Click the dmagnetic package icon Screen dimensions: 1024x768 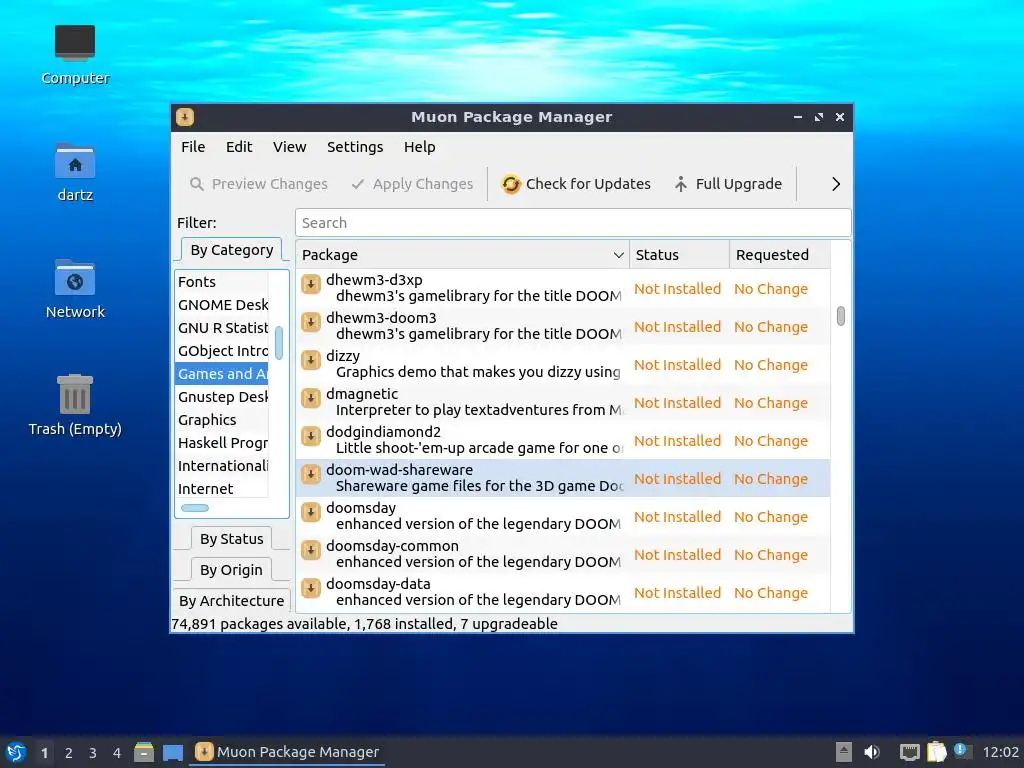[311, 398]
